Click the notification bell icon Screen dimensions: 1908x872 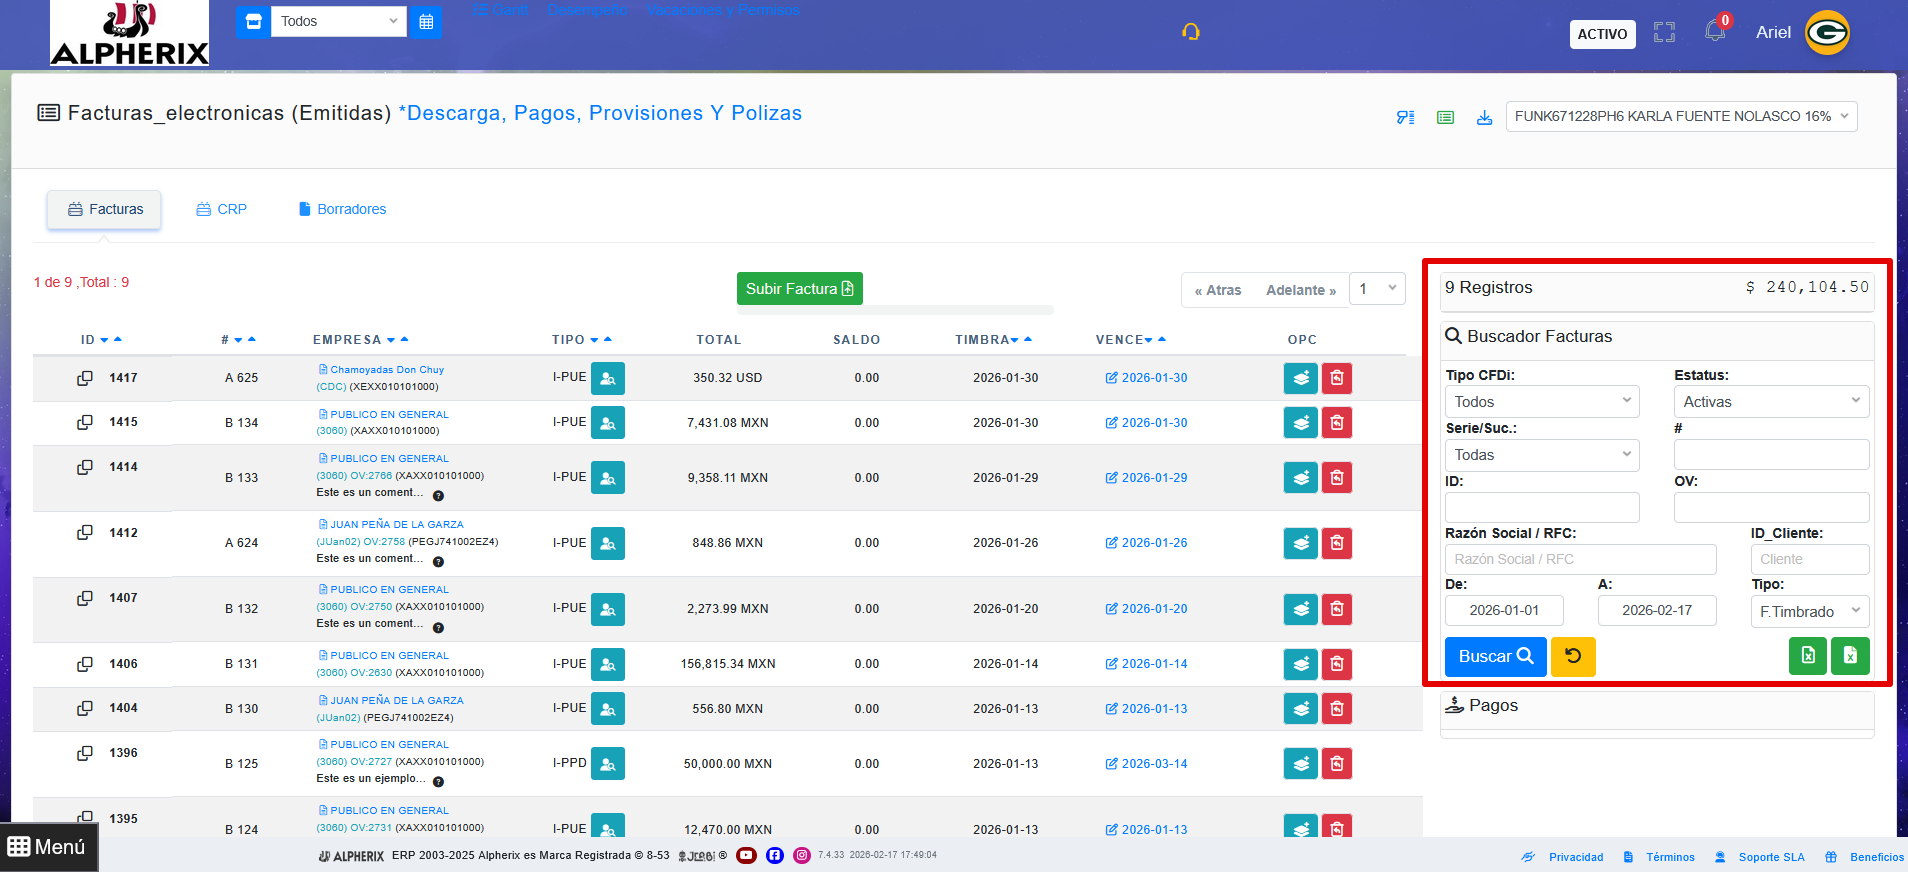pyautogui.click(x=1715, y=32)
